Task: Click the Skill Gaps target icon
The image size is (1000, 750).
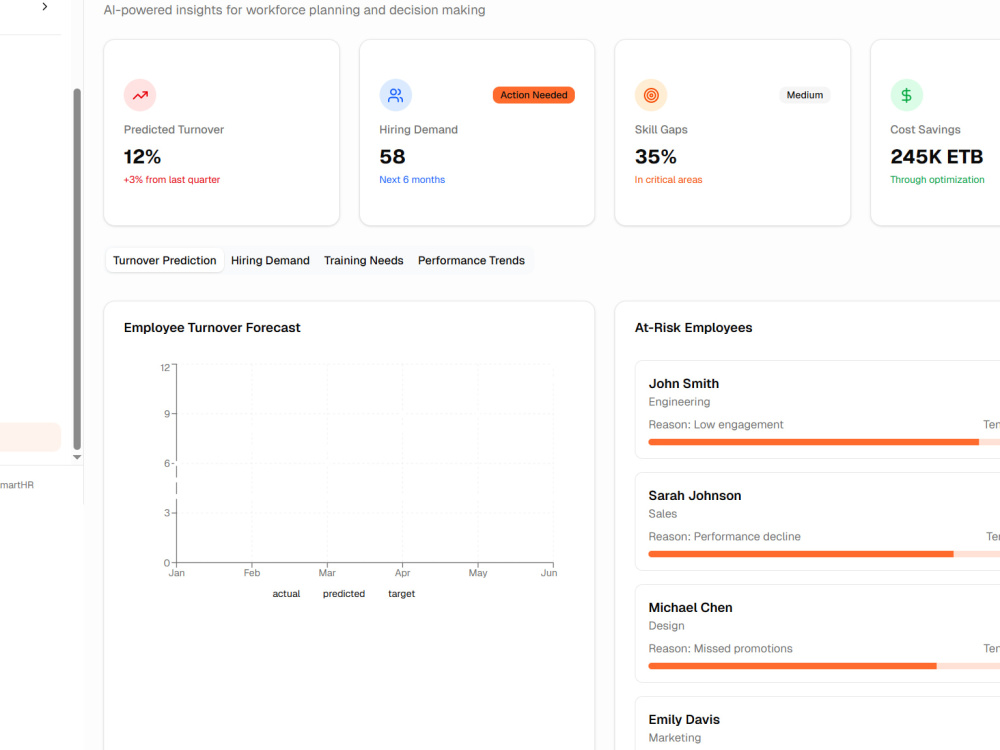Action: pyautogui.click(x=651, y=95)
